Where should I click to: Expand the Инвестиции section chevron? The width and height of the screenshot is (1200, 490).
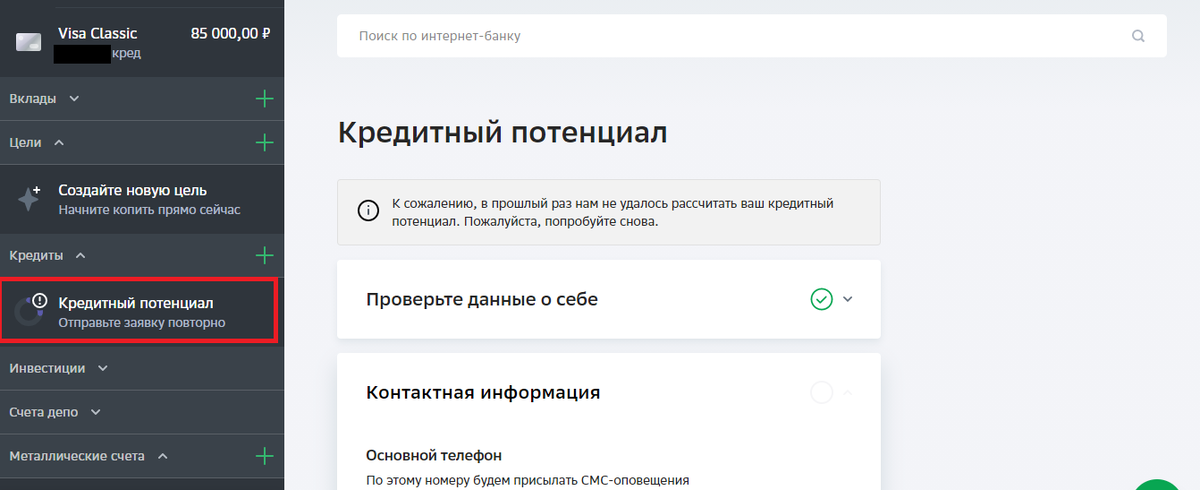pyautogui.click(x=102, y=368)
